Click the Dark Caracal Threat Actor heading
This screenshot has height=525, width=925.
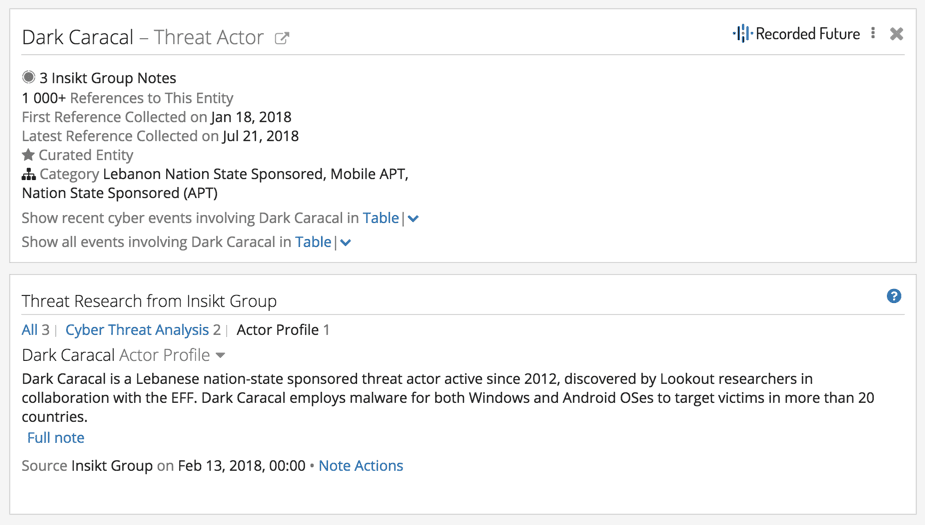(143, 37)
